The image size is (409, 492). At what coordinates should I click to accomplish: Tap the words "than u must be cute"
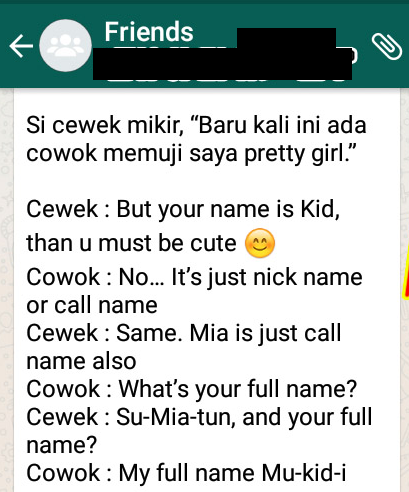131,243
